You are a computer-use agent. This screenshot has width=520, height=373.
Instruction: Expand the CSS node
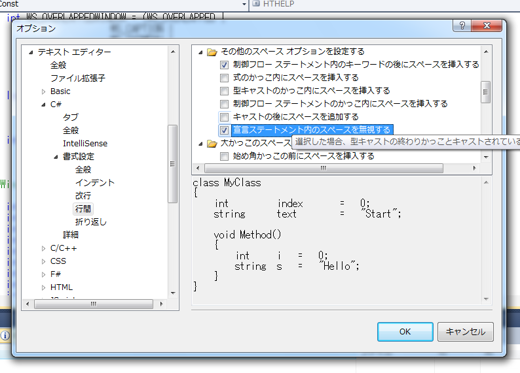pos(43,261)
